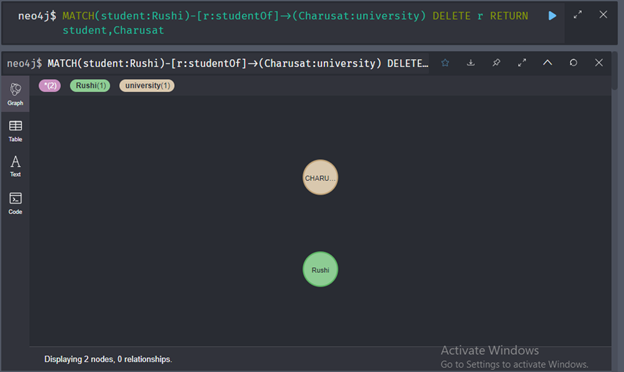Select the university(1) label pill
The width and height of the screenshot is (624, 372).
click(x=147, y=86)
